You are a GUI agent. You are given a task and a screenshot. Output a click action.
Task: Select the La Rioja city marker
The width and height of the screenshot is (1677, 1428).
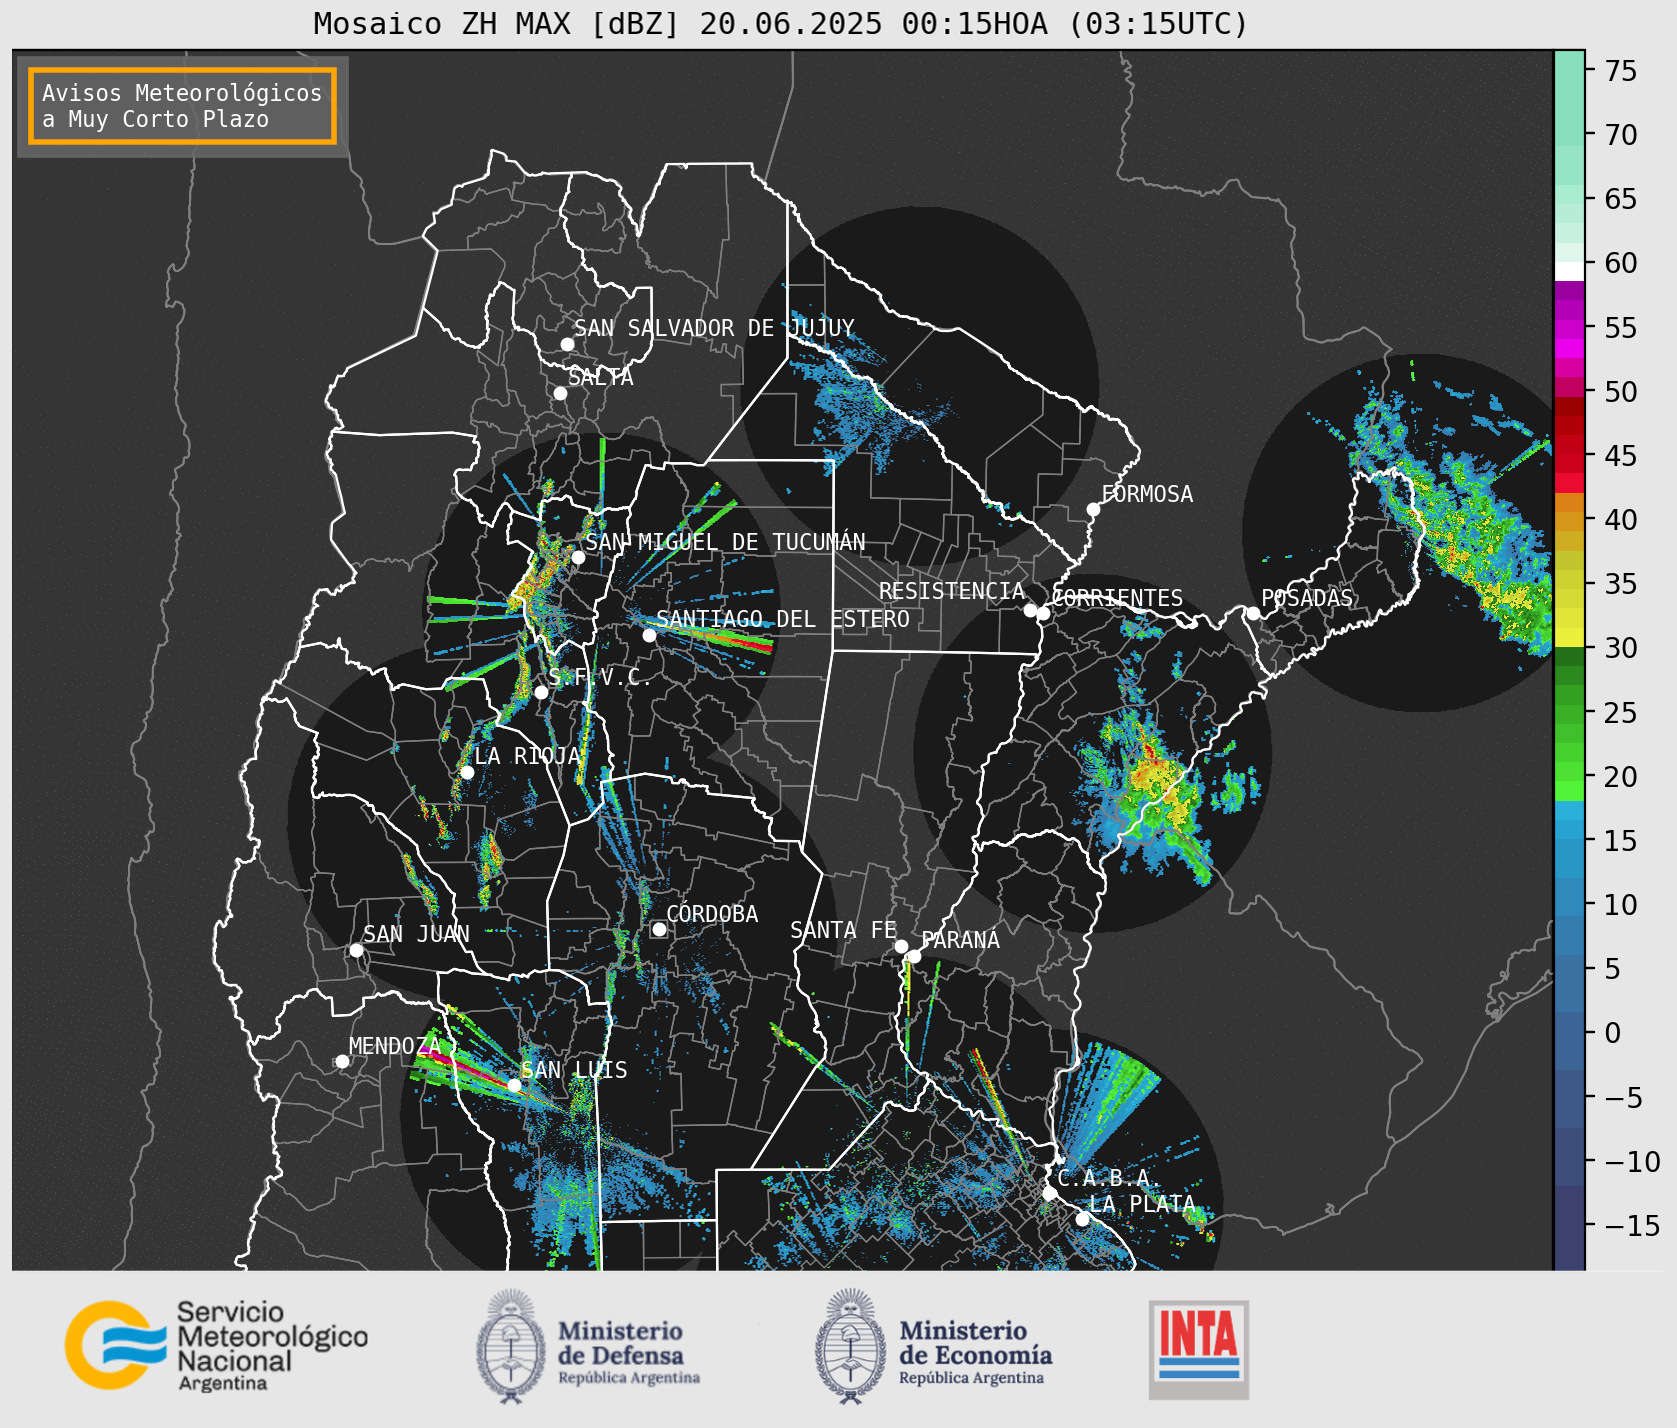tap(467, 772)
